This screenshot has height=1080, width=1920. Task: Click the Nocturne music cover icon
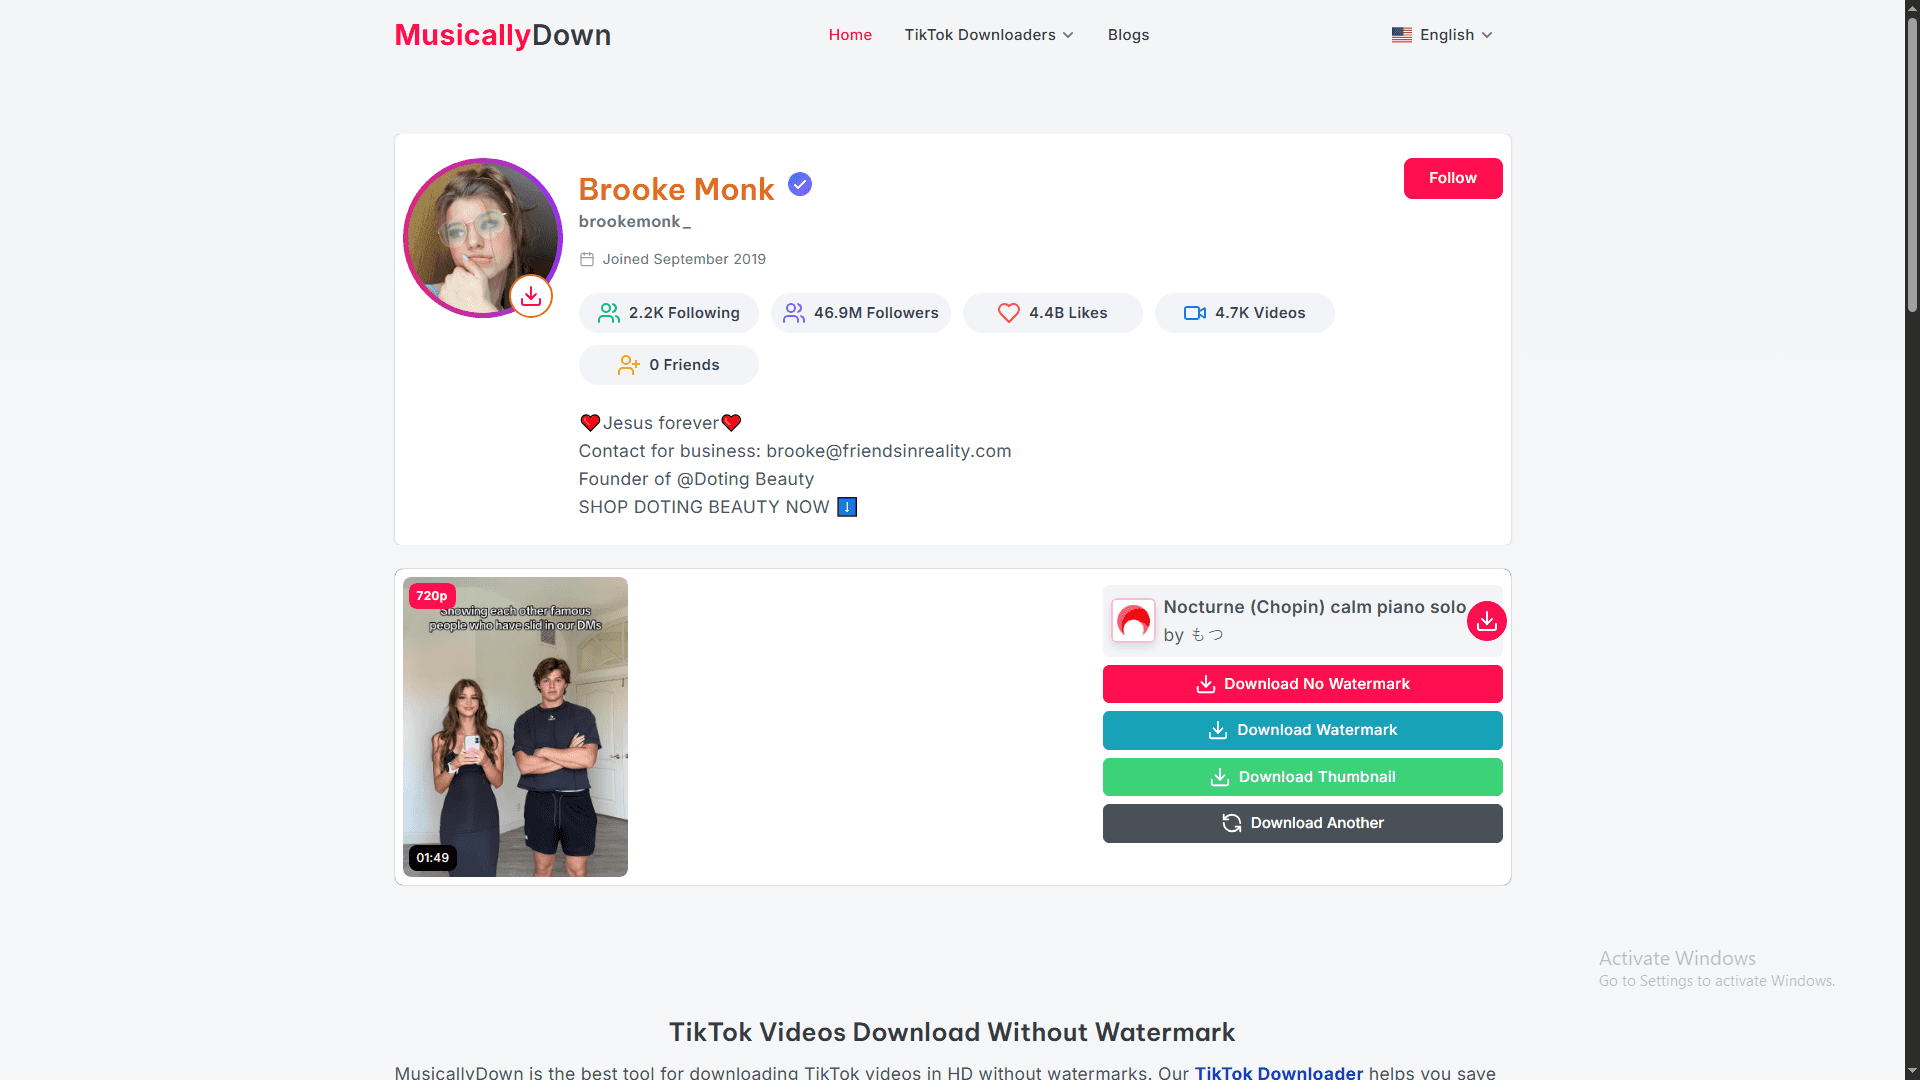[x=1133, y=621]
